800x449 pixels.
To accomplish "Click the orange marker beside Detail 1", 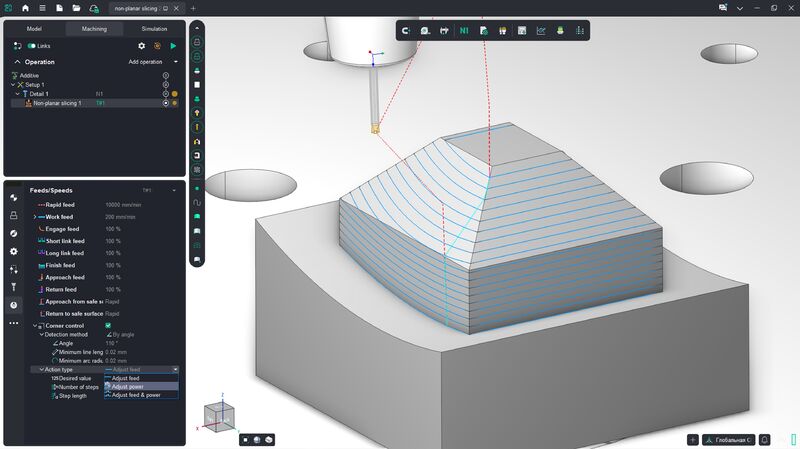I will 175,94.
